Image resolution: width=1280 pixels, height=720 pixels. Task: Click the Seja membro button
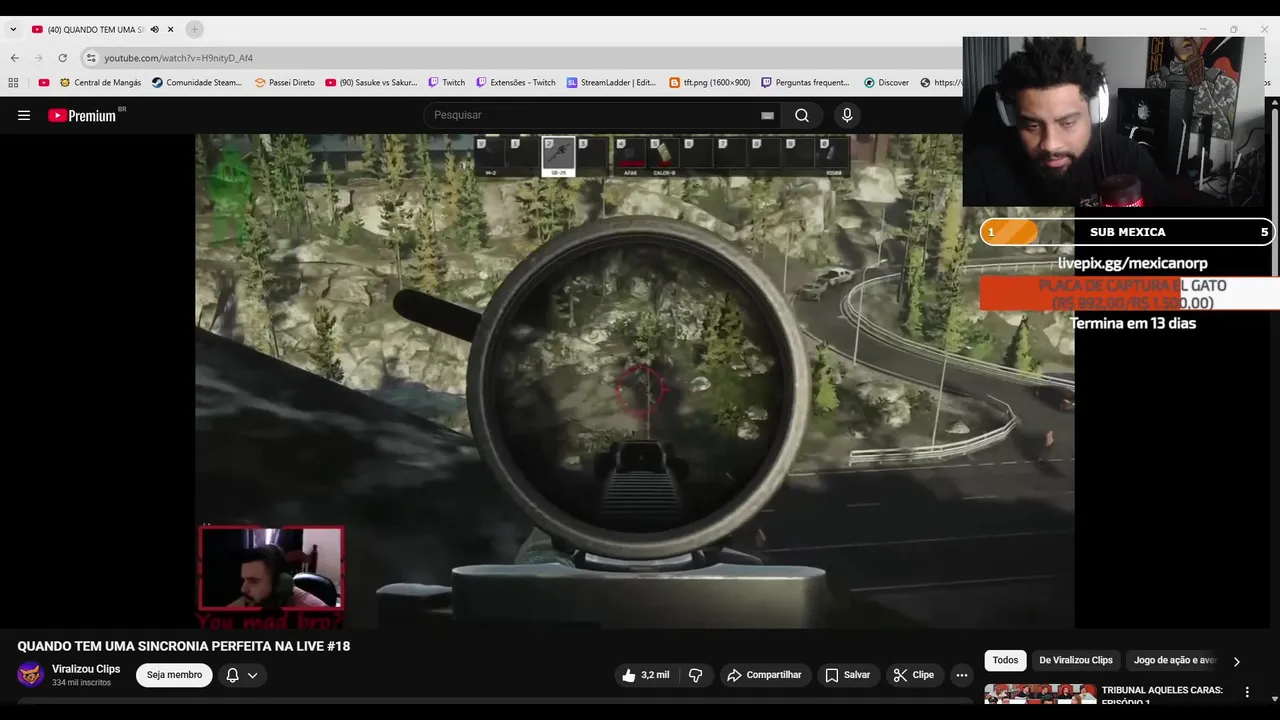174,675
